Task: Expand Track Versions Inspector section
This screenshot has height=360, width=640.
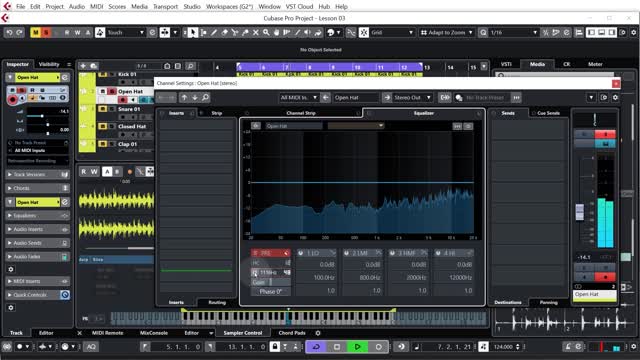Action: [37, 174]
